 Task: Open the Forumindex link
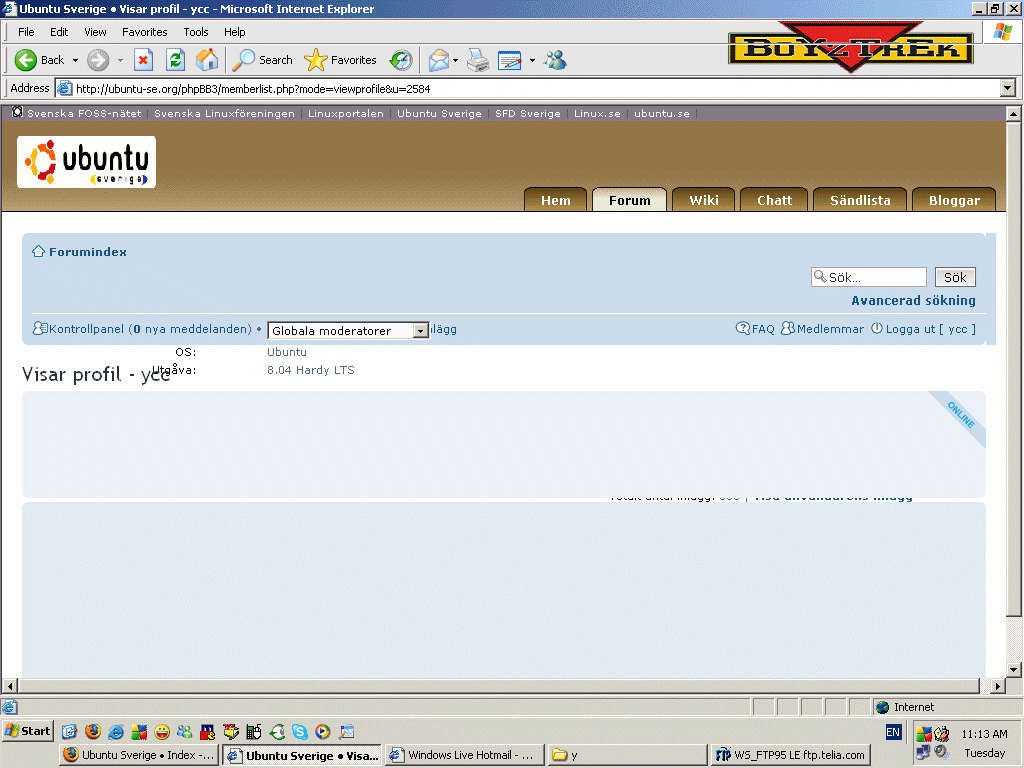(x=88, y=251)
